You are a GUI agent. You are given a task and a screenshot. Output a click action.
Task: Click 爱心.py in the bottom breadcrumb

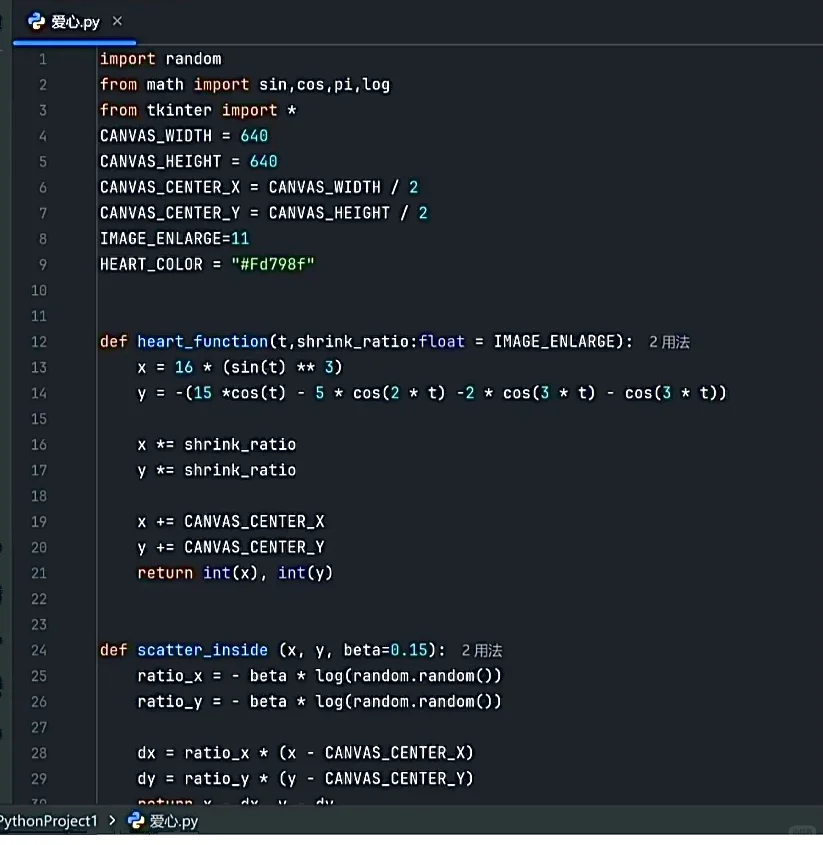(x=174, y=821)
